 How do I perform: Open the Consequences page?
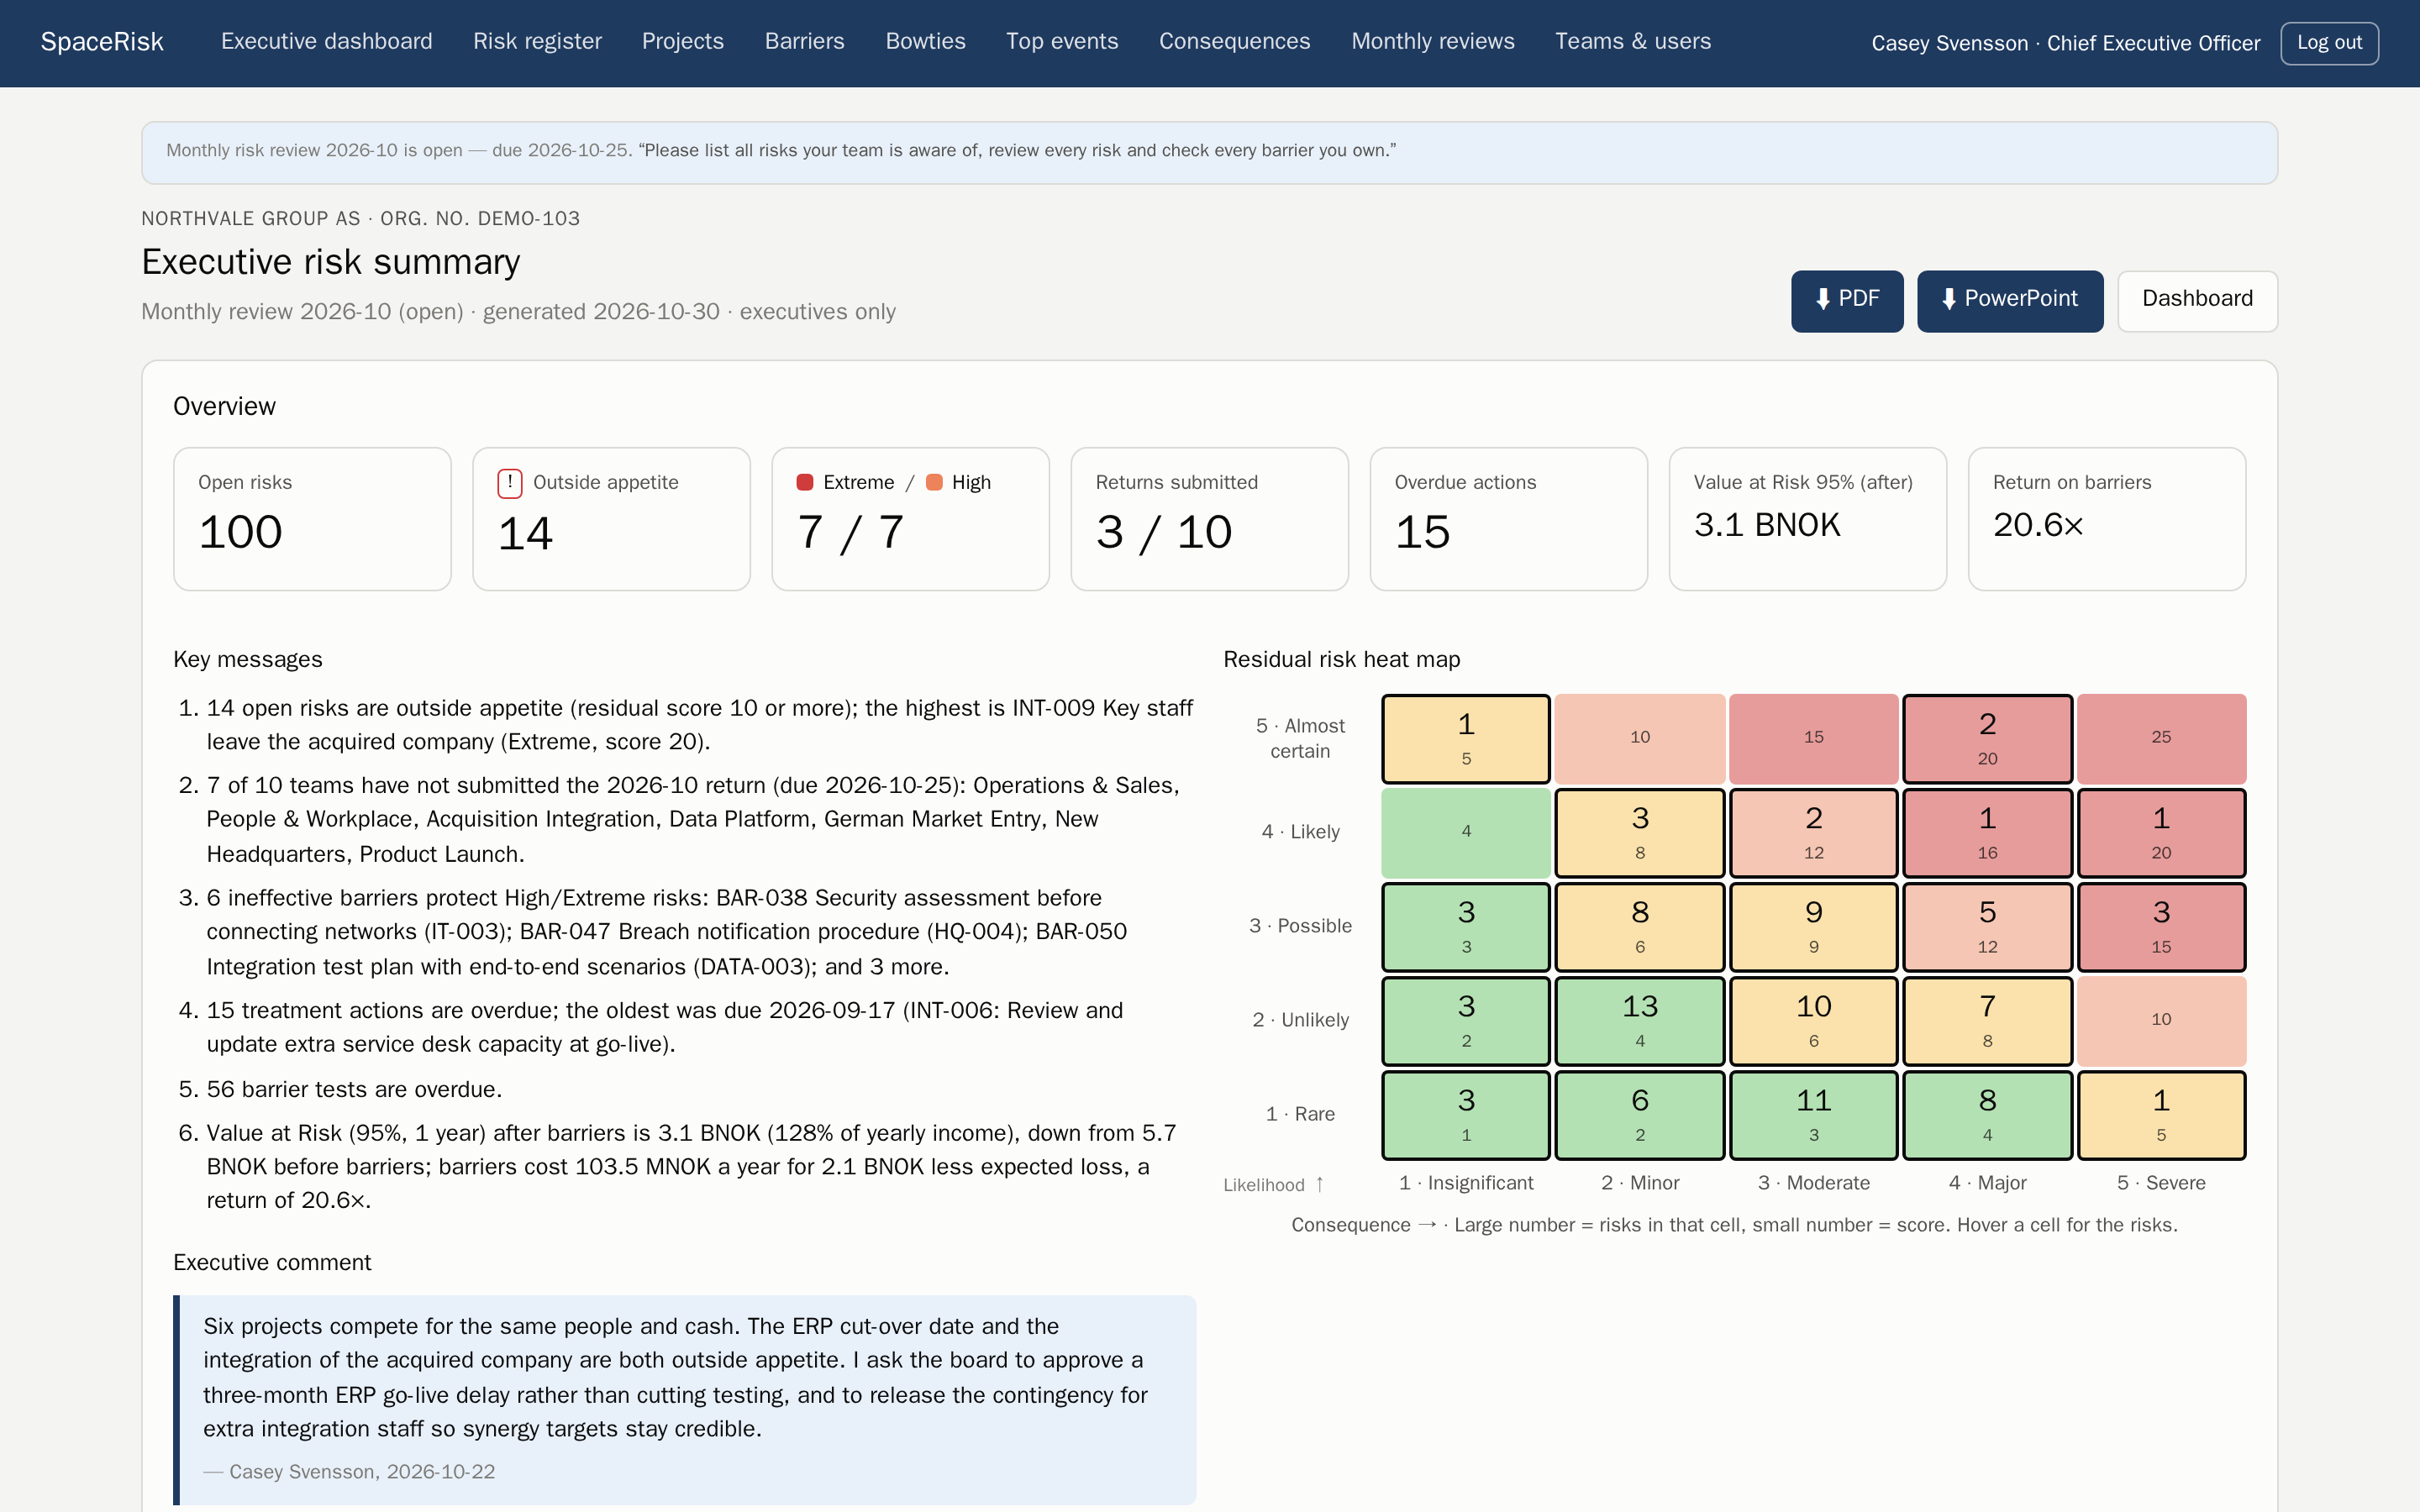(x=1235, y=42)
